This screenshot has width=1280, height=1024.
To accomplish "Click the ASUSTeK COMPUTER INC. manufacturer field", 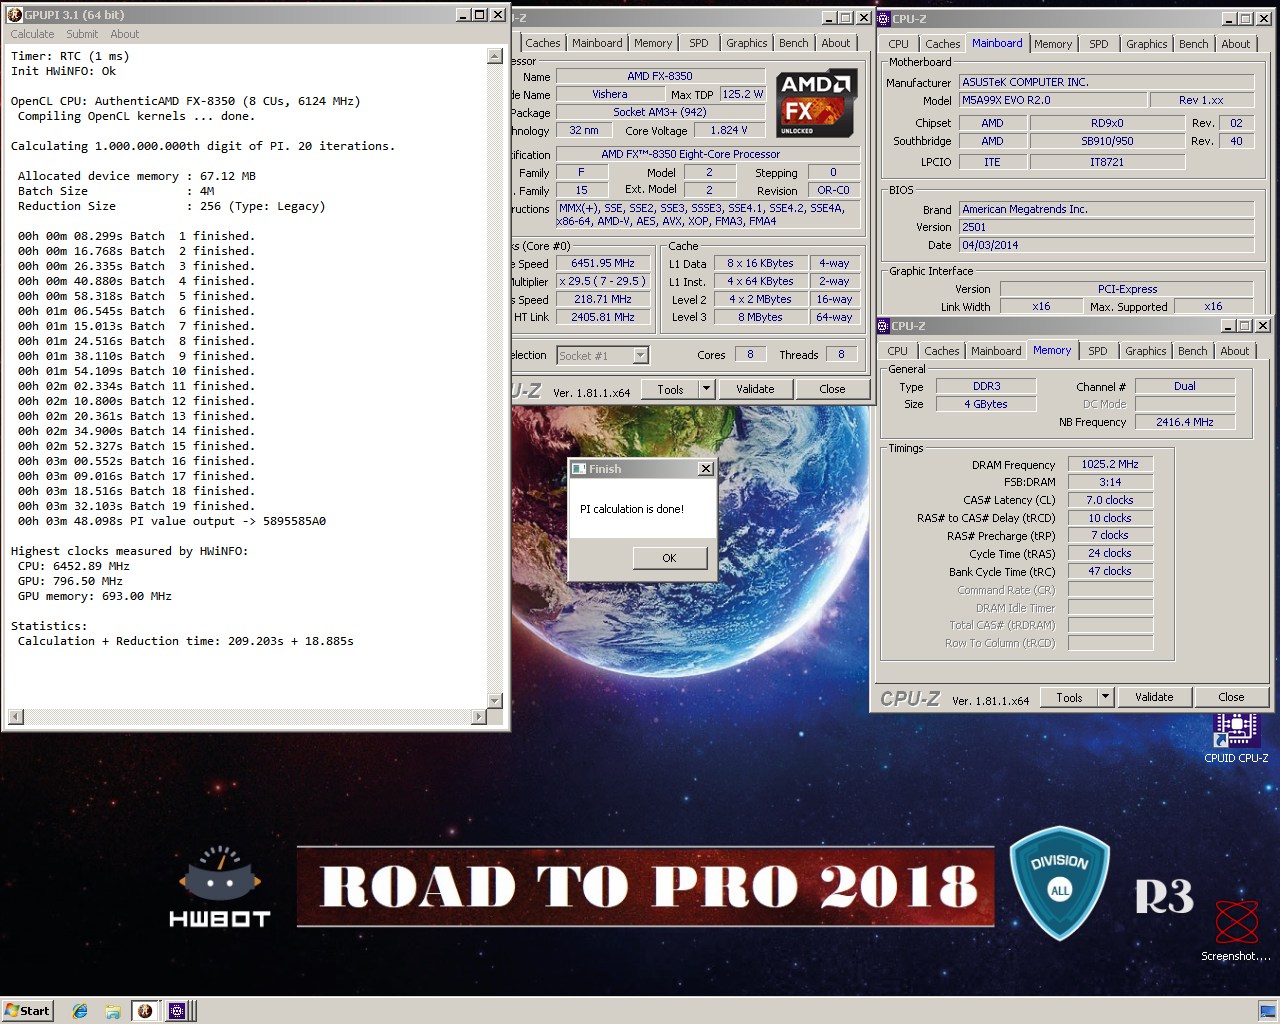I will 1106,82.
